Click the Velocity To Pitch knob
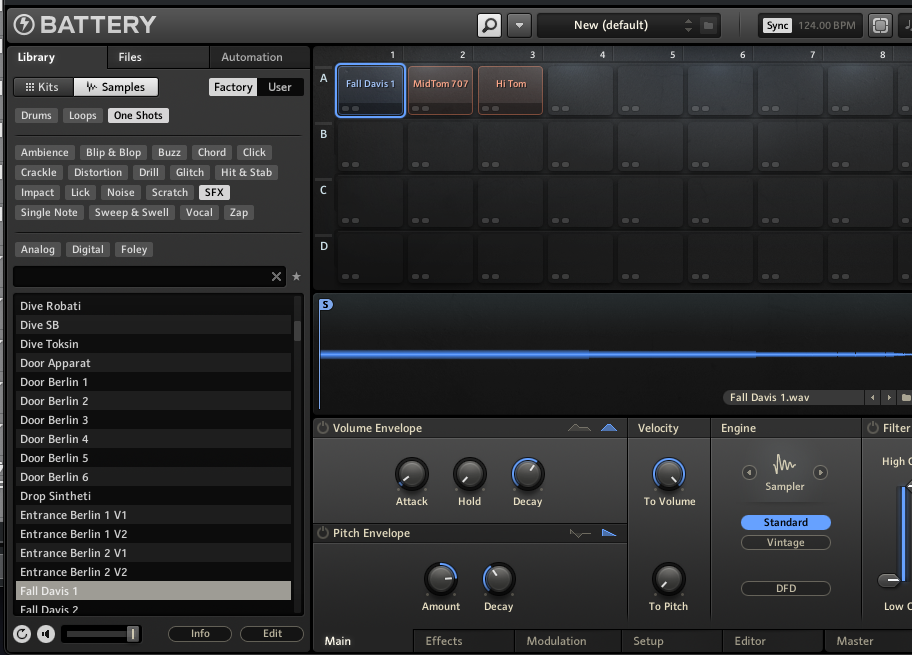Screen dimensions: 912x655 (x=669, y=579)
